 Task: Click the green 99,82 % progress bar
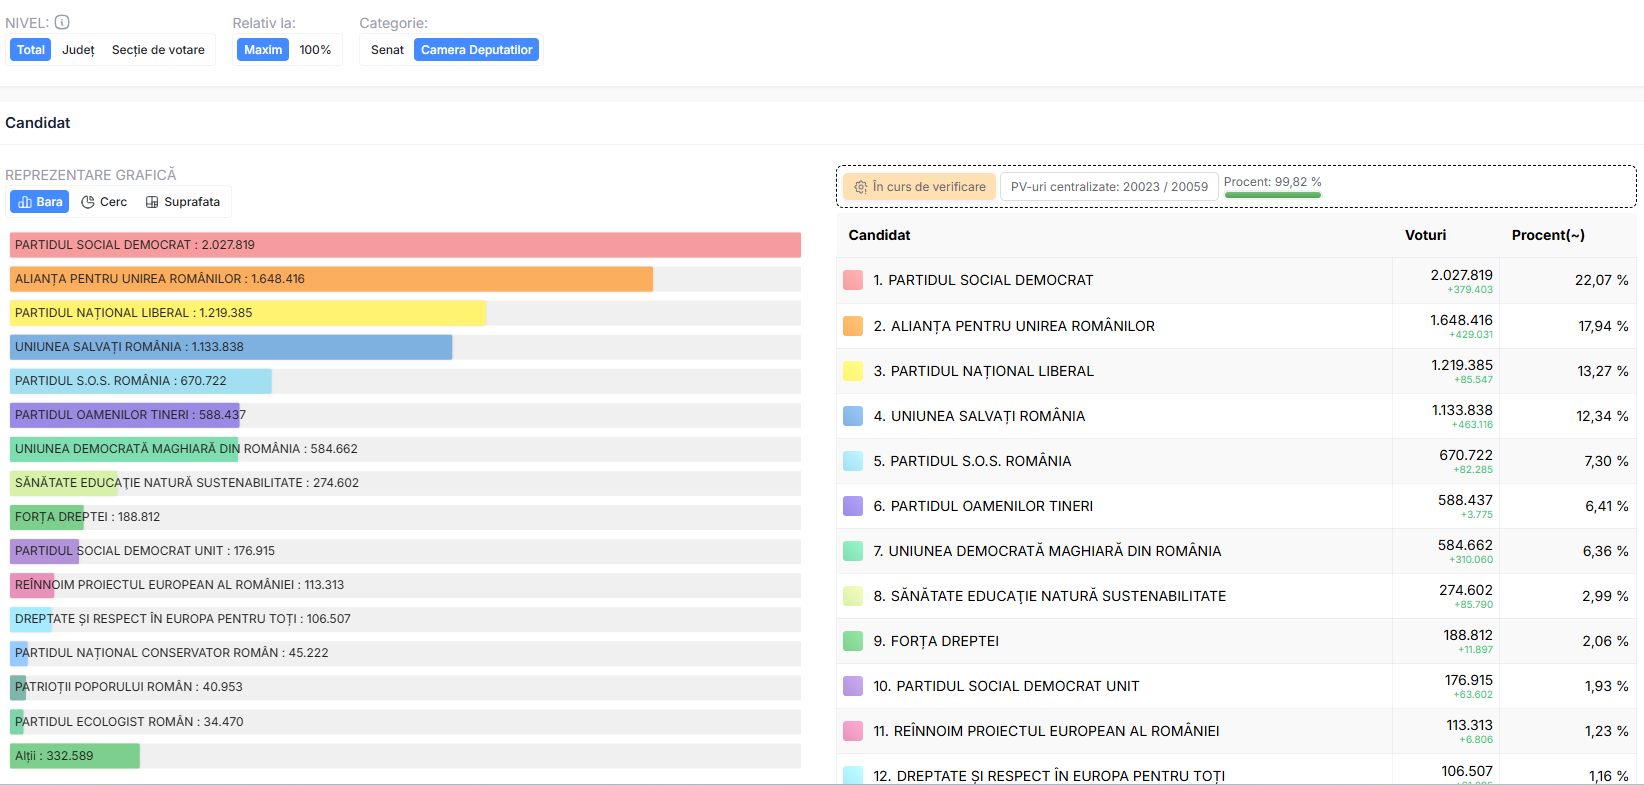pos(1272,194)
